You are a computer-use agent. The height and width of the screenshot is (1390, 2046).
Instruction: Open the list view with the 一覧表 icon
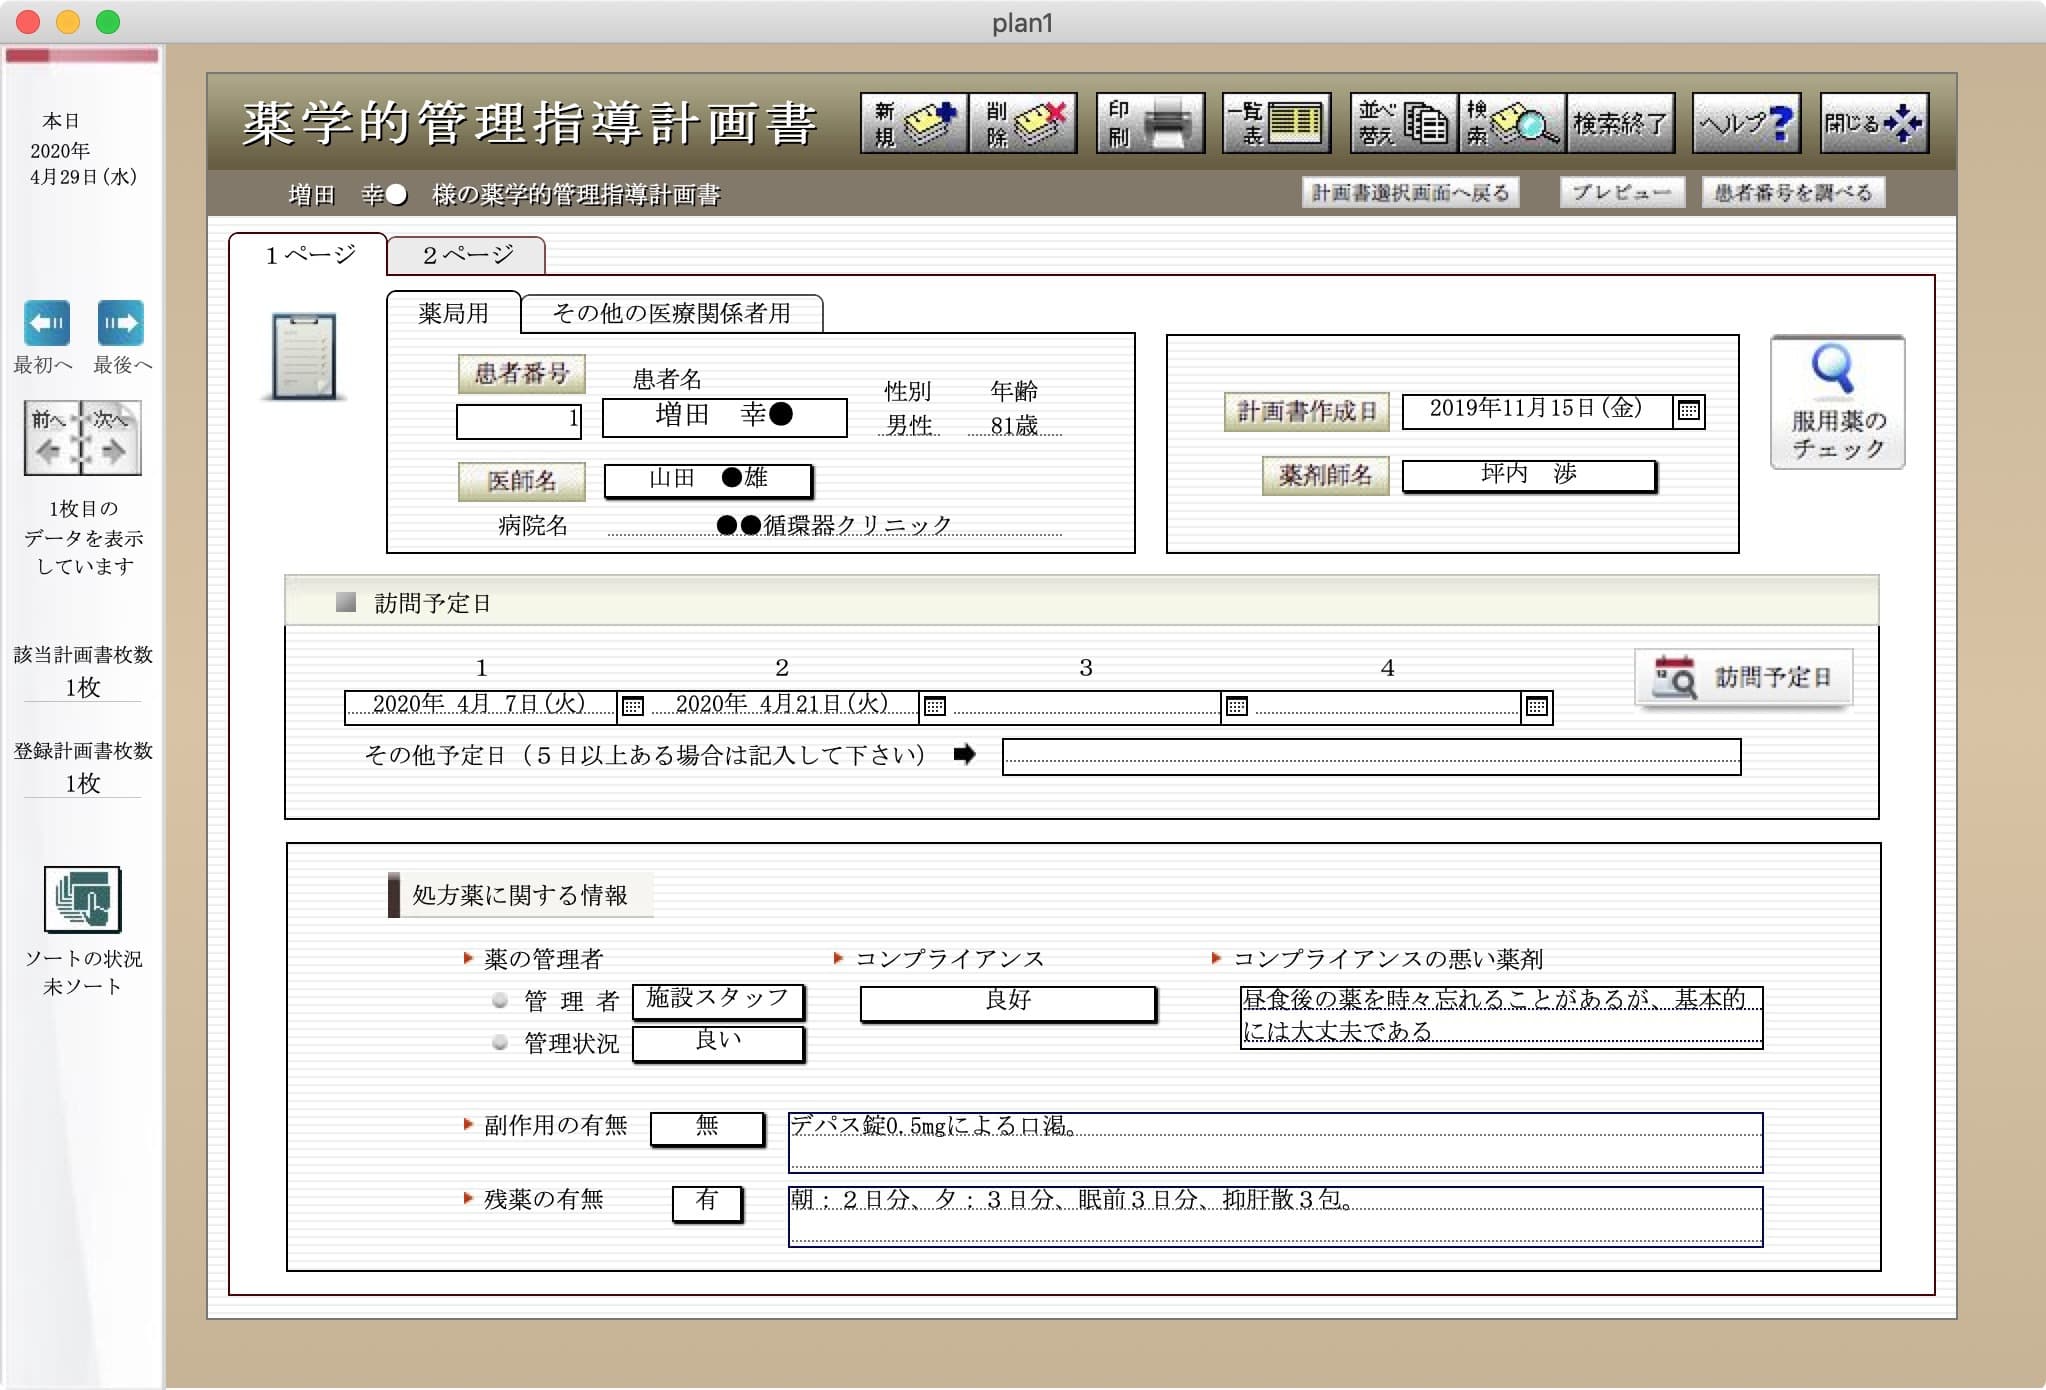[x=1278, y=122]
